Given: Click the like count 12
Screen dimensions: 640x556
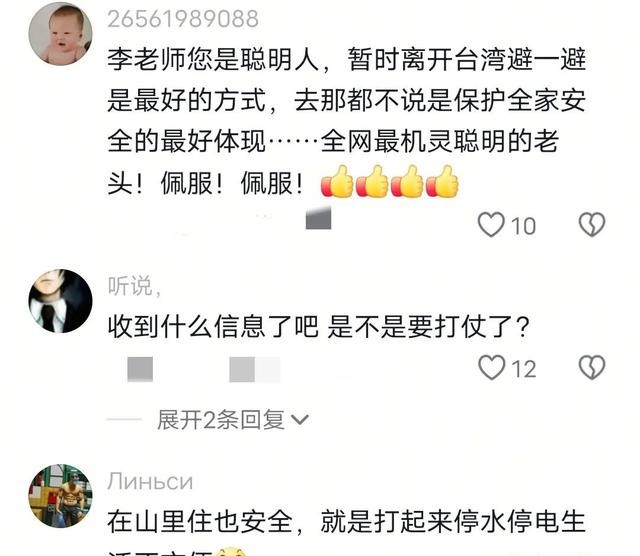Looking at the screenshot, I should (x=523, y=369).
